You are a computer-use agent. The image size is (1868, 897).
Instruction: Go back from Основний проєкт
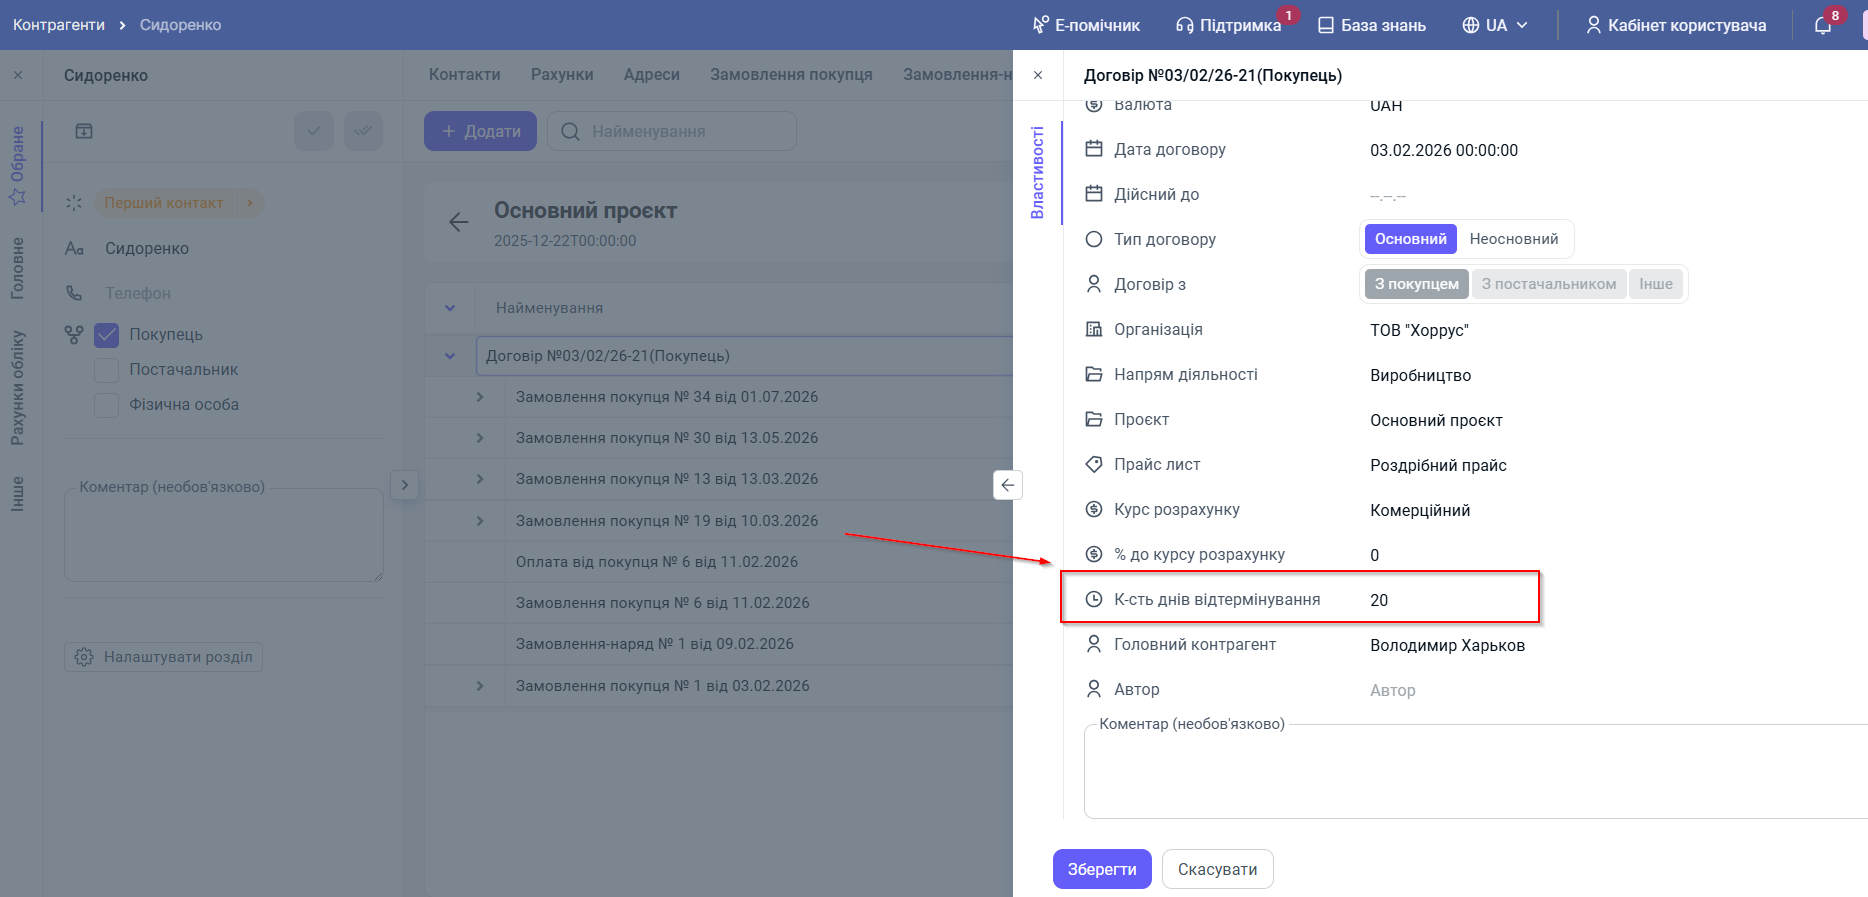459,222
